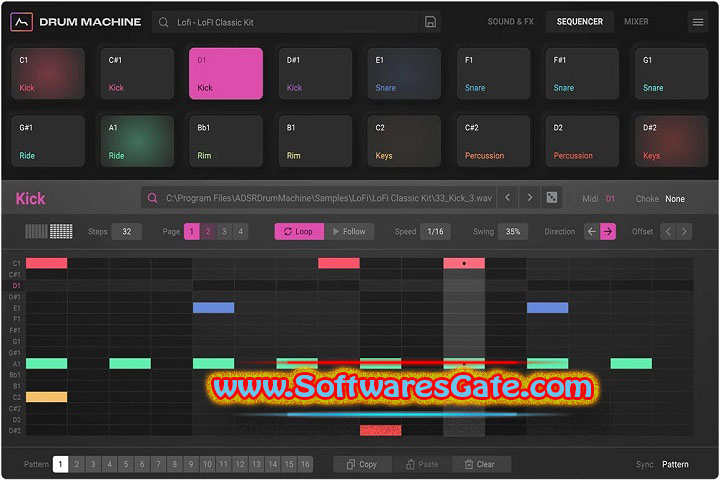This screenshot has width=720, height=480.
Task: Switch to Sequencer tab
Action: (x=579, y=22)
